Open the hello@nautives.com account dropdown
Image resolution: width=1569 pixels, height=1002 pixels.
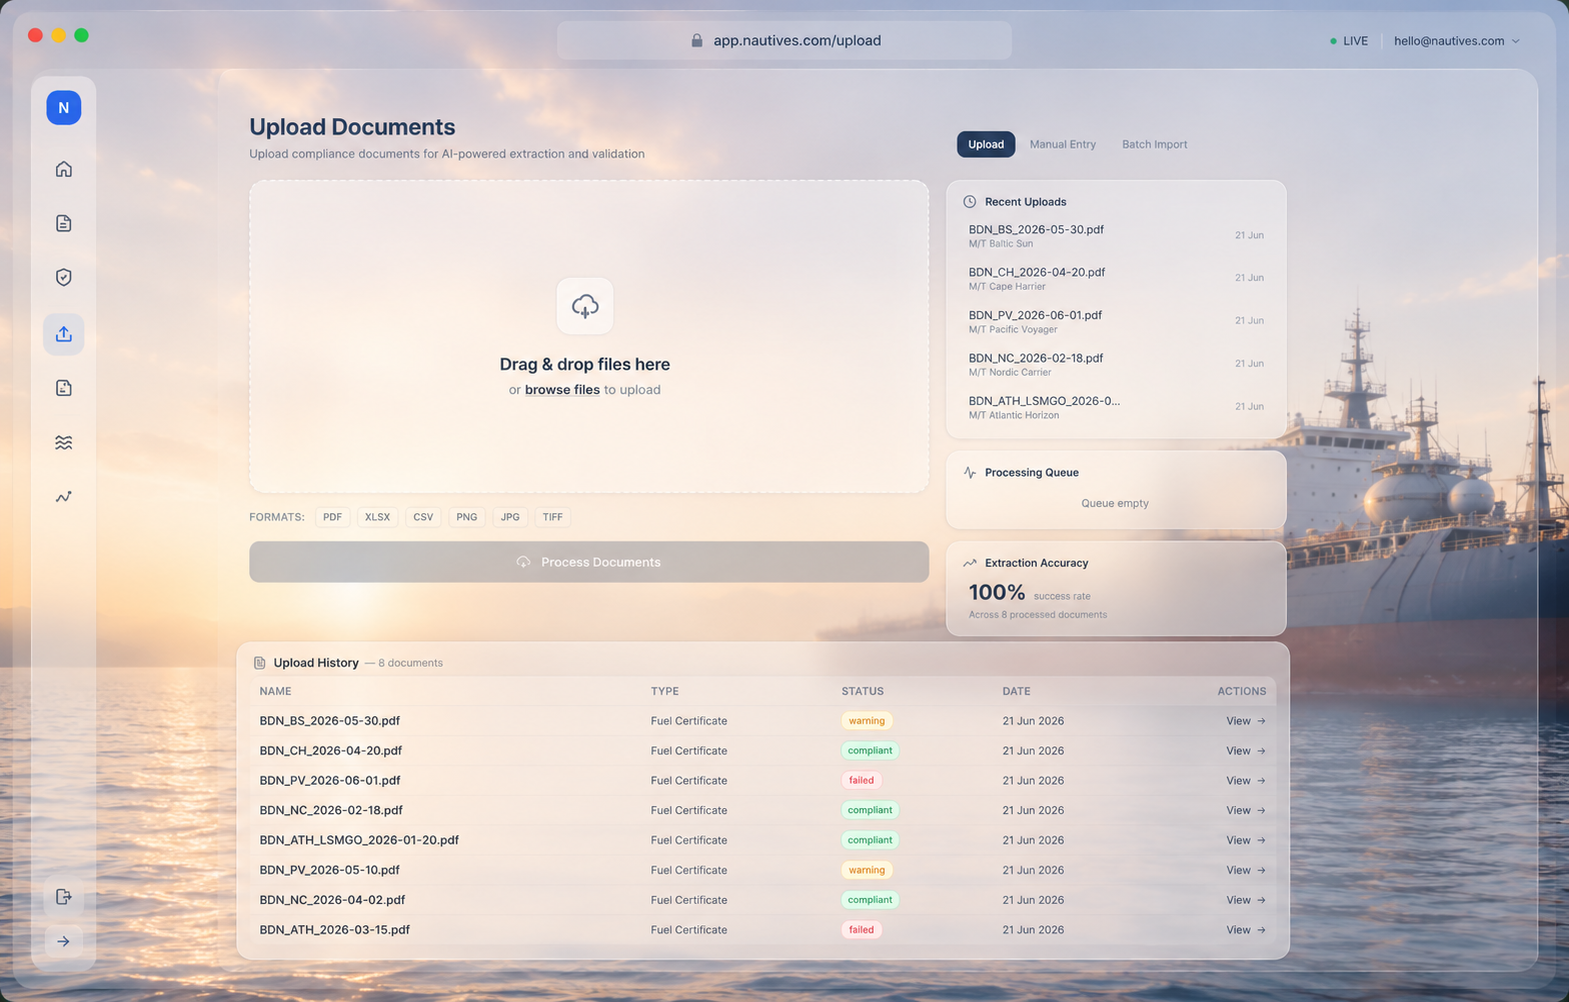pyautogui.click(x=1456, y=41)
